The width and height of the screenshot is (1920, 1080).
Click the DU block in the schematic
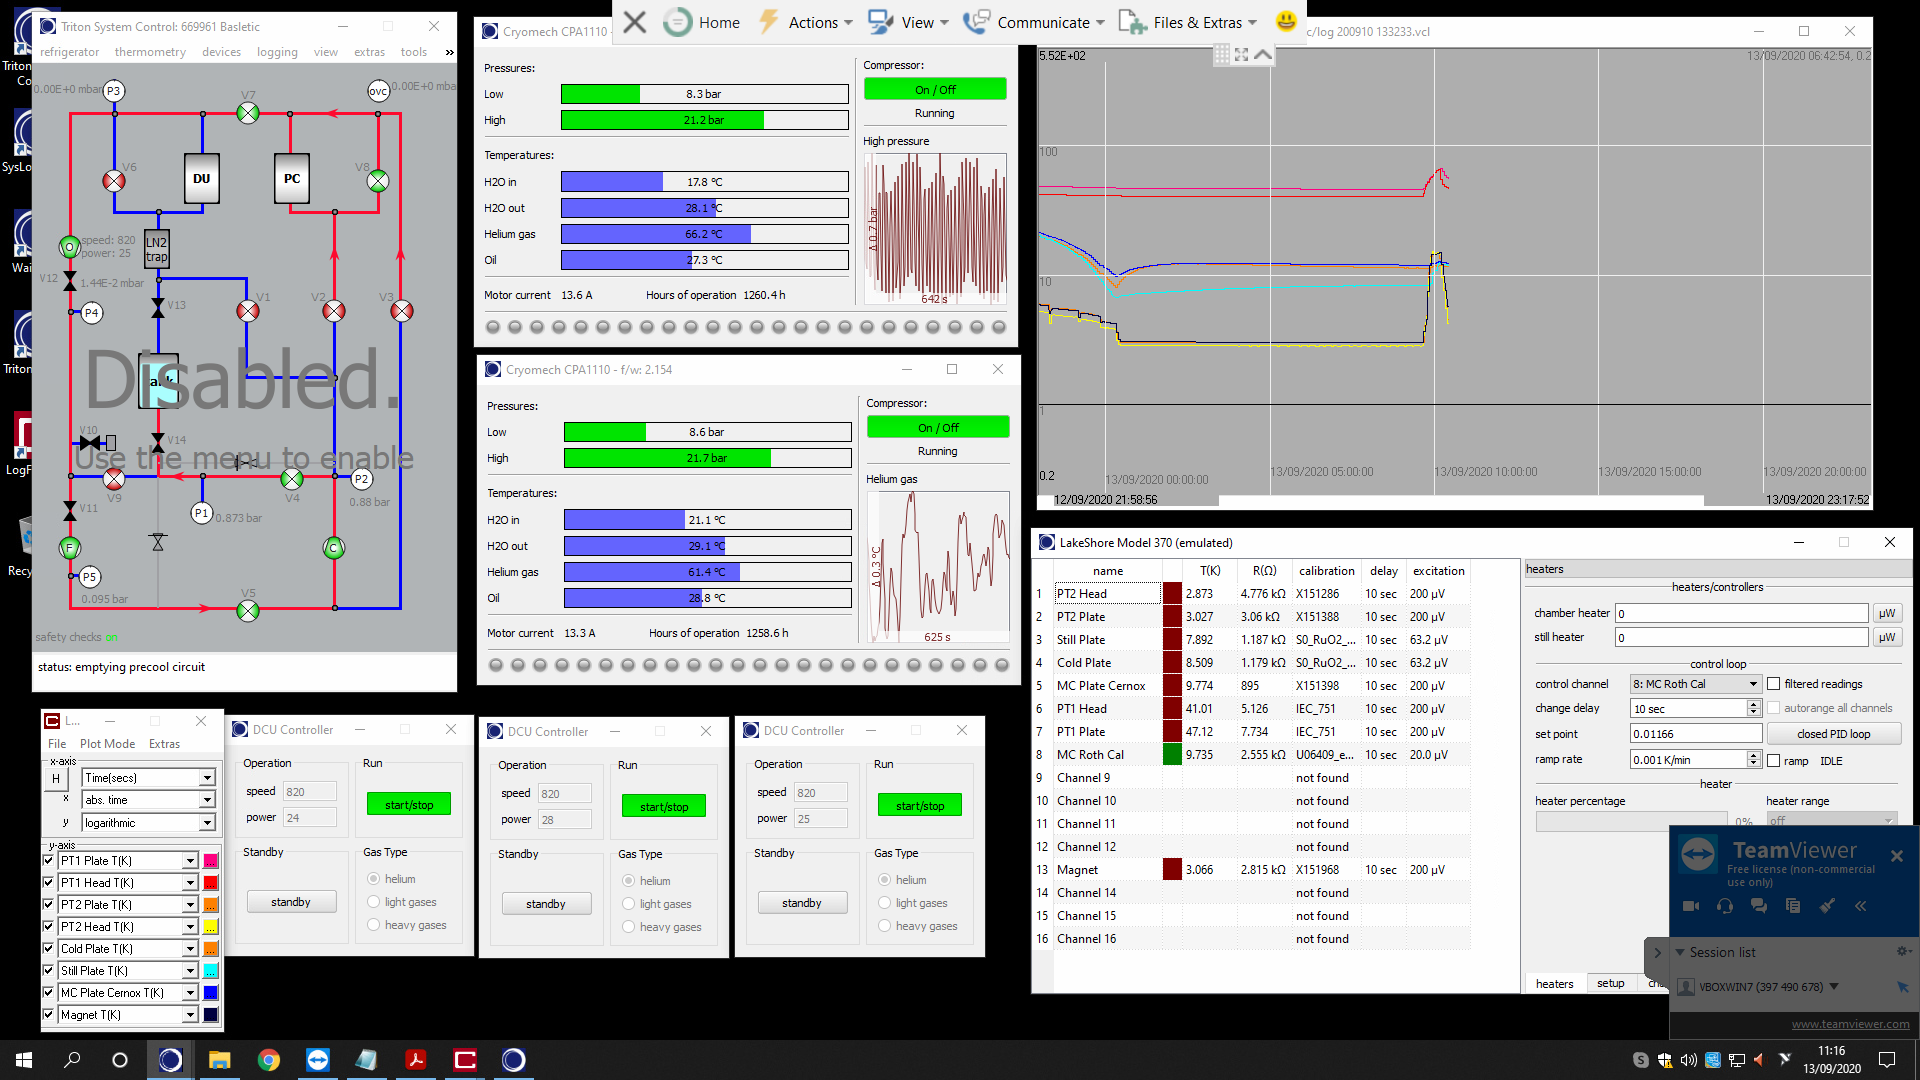coord(202,179)
